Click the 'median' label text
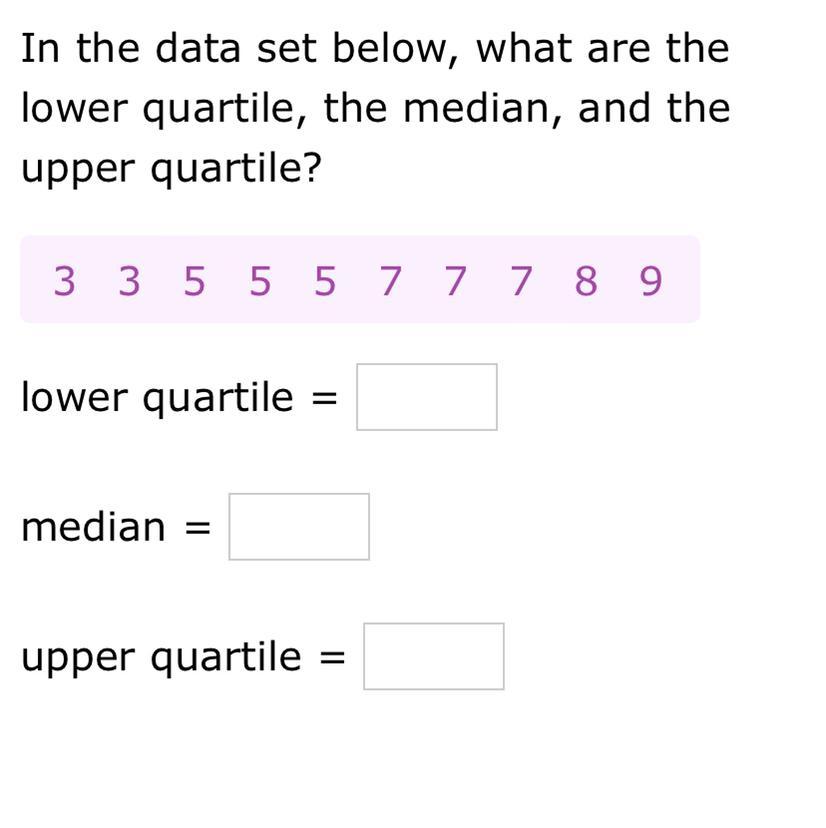The image size is (826, 828). [x=93, y=526]
